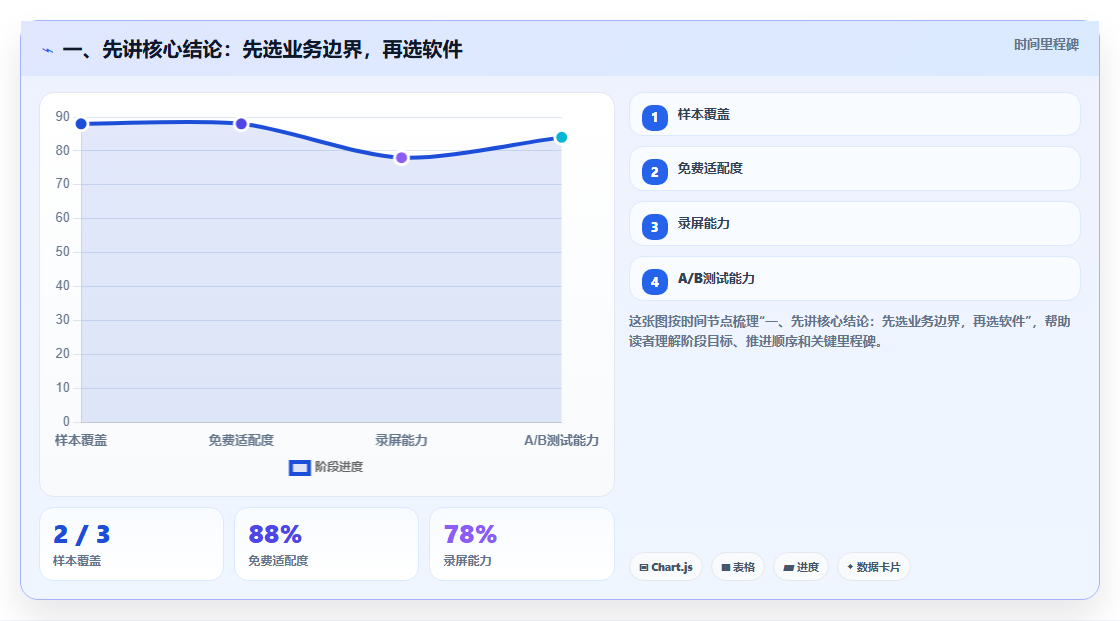Select the 样本覆盖 data point on chart
Viewport: 1120px width, 621px height.
[x=81, y=124]
